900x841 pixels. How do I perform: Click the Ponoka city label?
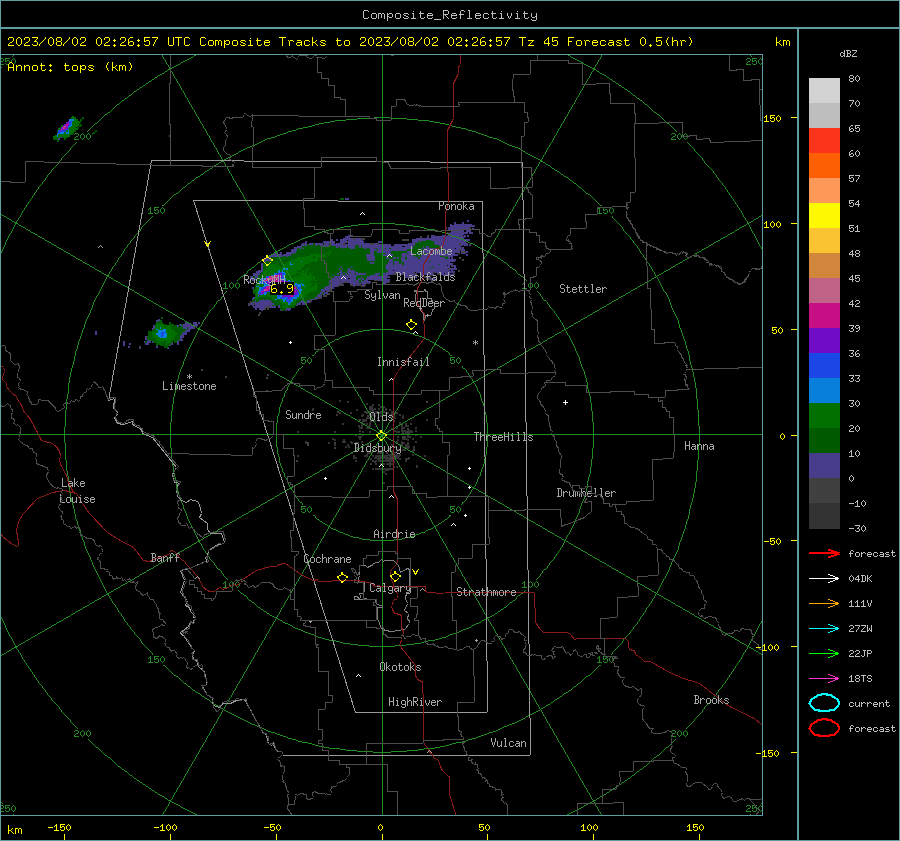point(456,206)
